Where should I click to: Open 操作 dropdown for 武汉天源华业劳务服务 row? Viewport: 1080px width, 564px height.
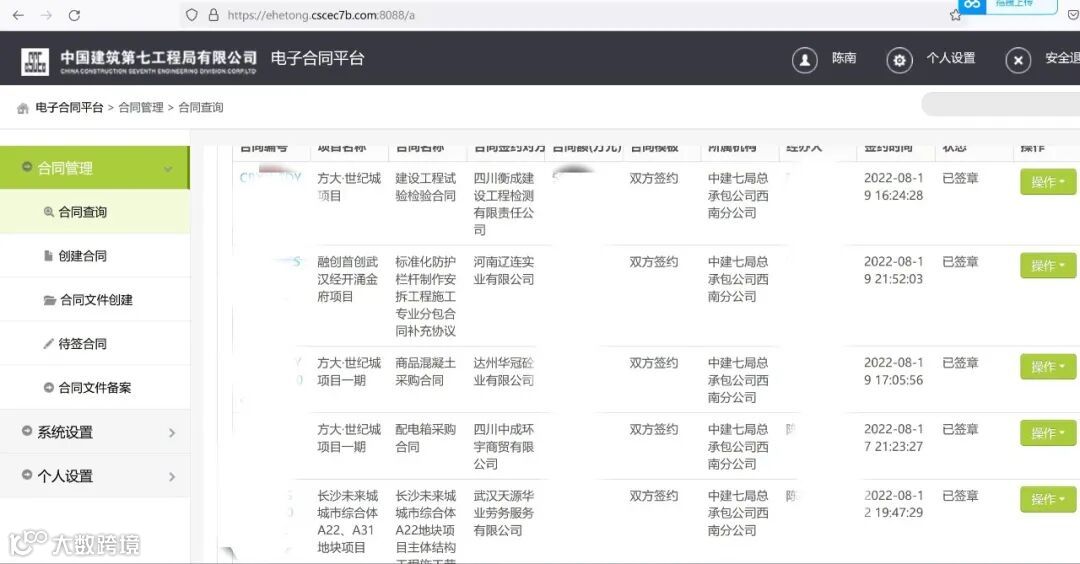tap(1048, 499)
